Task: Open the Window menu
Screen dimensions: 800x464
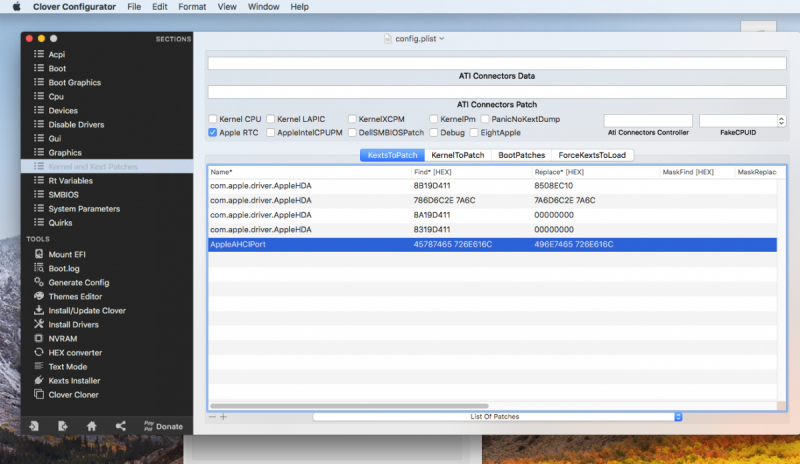Action: point(263,7)
